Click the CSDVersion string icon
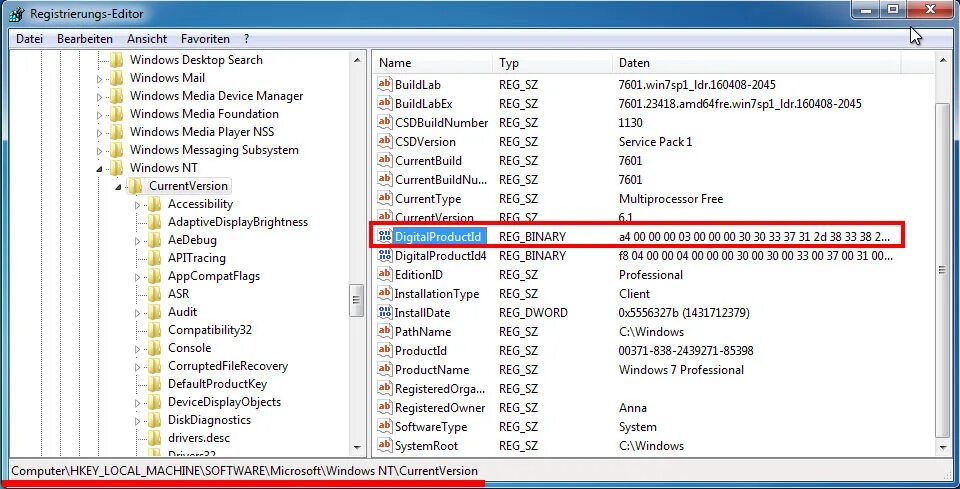This screenshot has width=960, height=489. click(384, 141)
